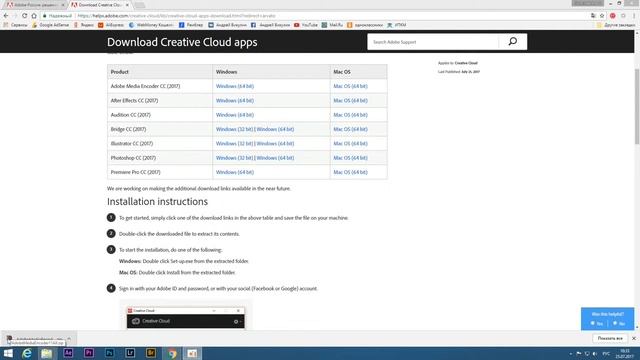Open the clock and date in taskbar

point(624,353)
